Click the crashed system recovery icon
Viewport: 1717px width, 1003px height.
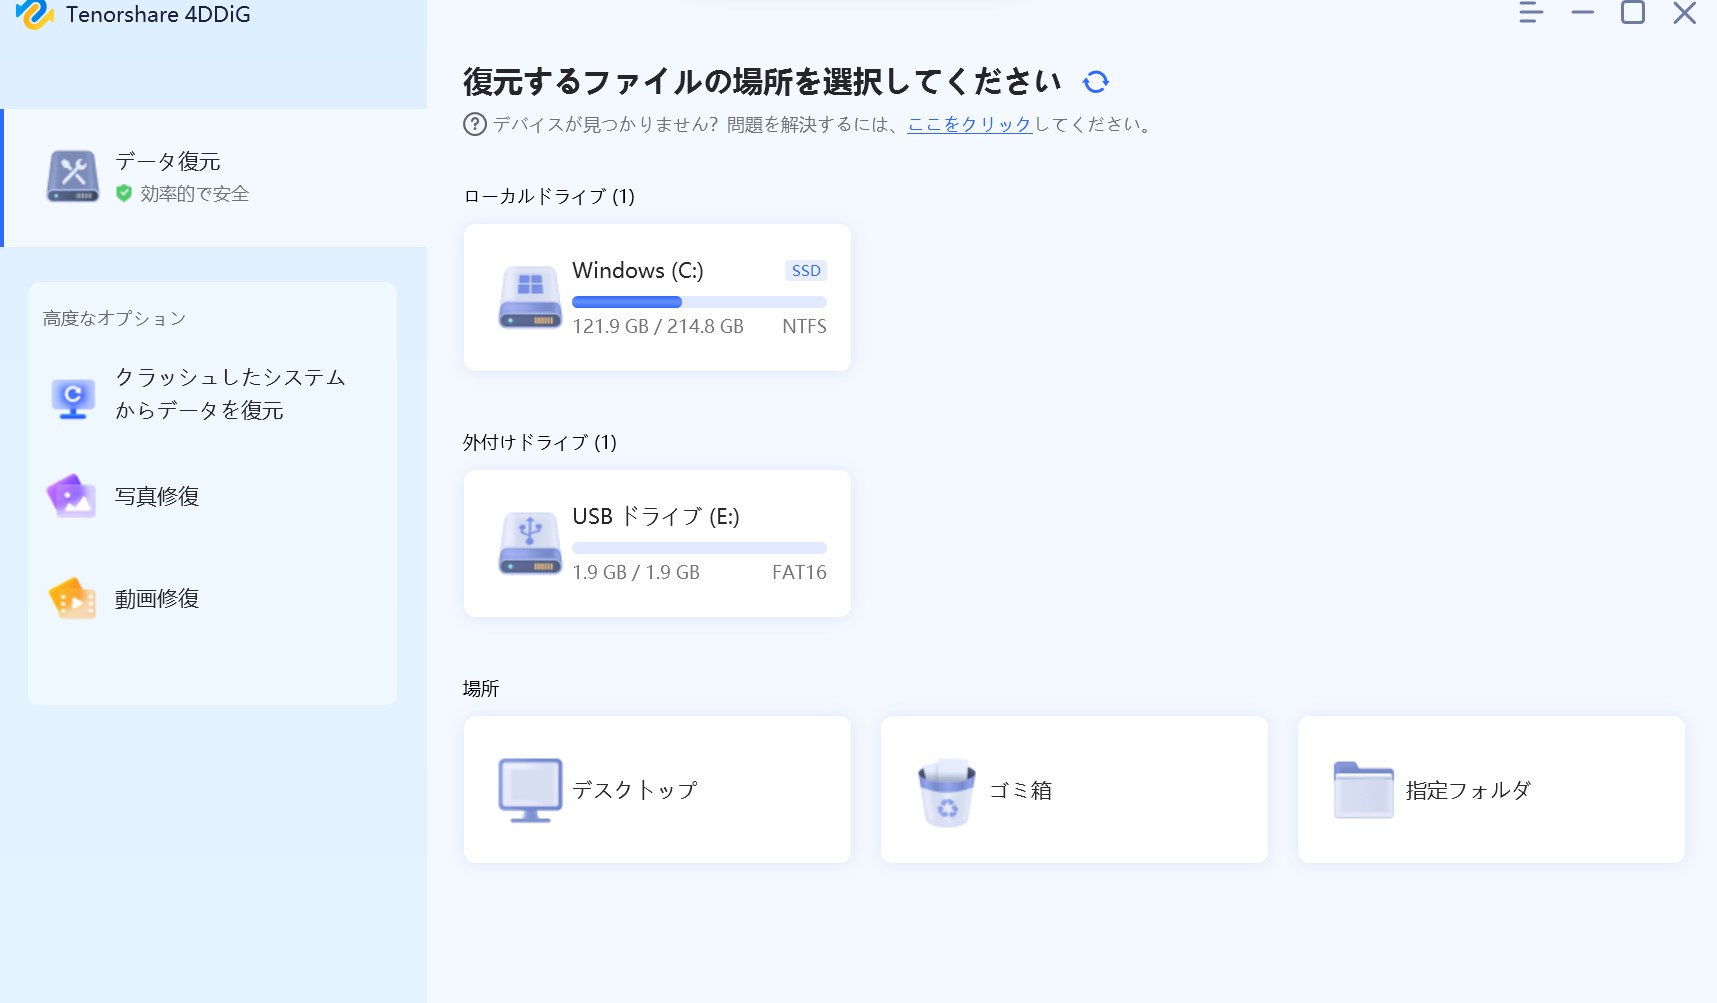pyautogui.click(x=73, y=398)
